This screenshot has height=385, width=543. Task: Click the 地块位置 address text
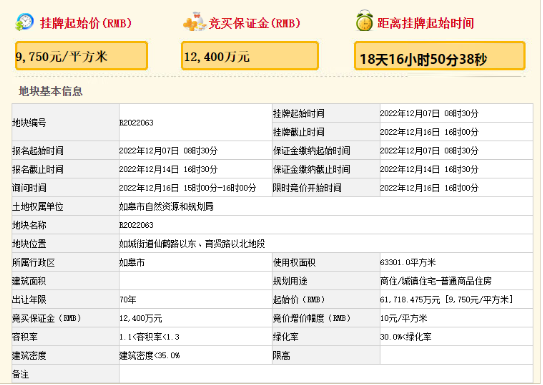click(x=192, y=244)
